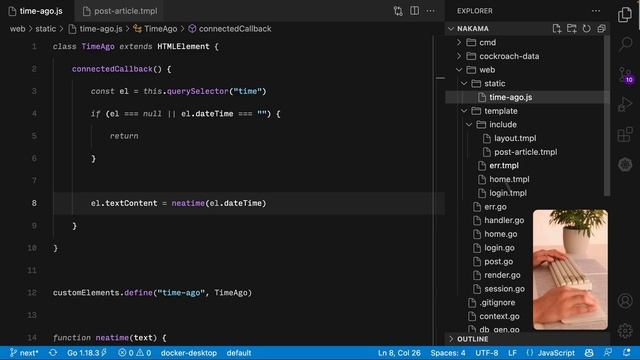The height and width of the screenshot is (360, 640).
Task: Click the git branch next* indicator
Action: click(x=24, y=353)
